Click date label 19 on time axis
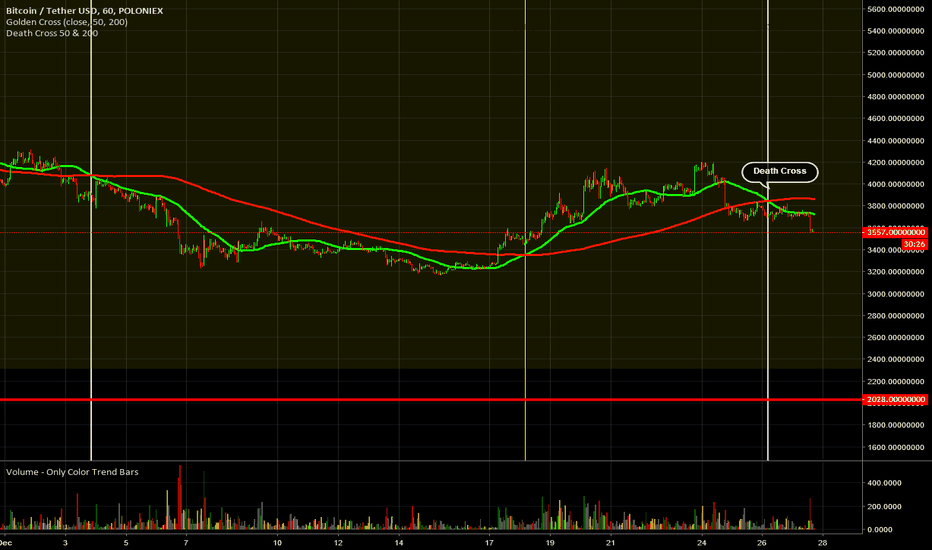Viewport: 932px width, 550px height. (x=550, y=542)
